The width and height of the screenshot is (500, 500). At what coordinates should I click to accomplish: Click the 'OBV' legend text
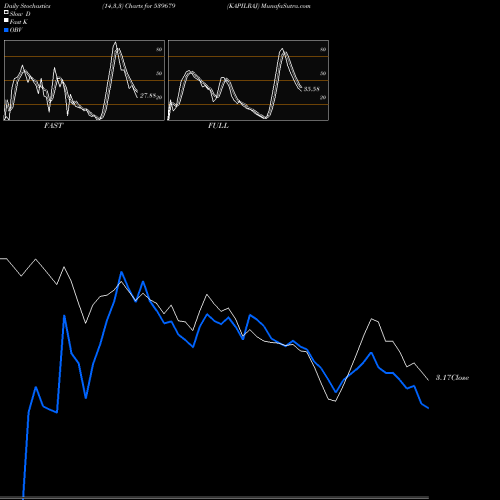click(16, 30)
